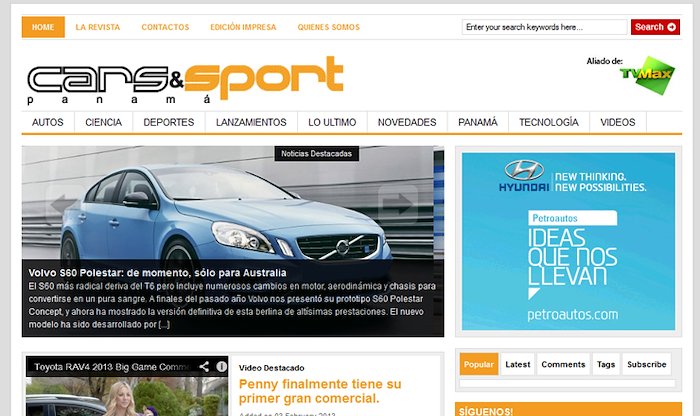Go to the La Revista page

pos(98,27)
